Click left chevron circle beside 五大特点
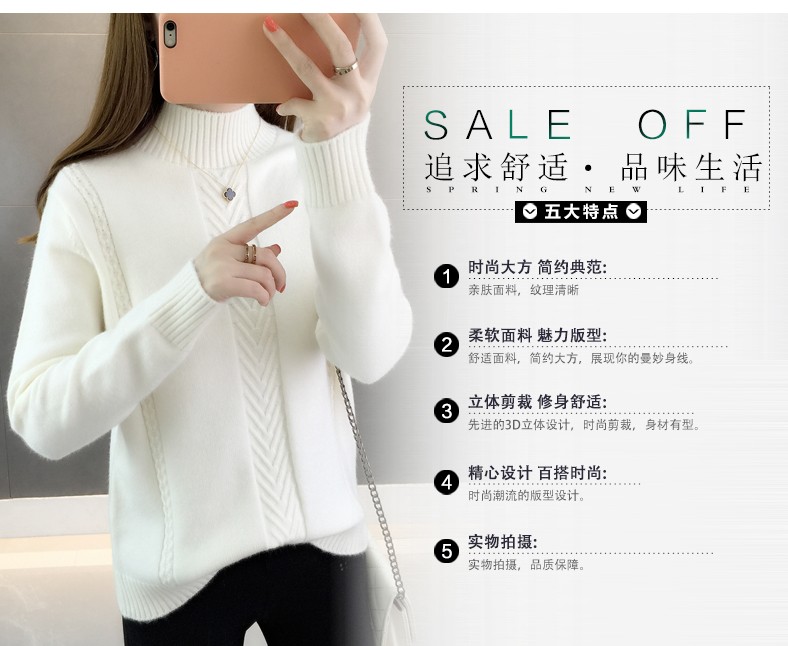This screenshot has width=788, height=646. click(530, 212)
